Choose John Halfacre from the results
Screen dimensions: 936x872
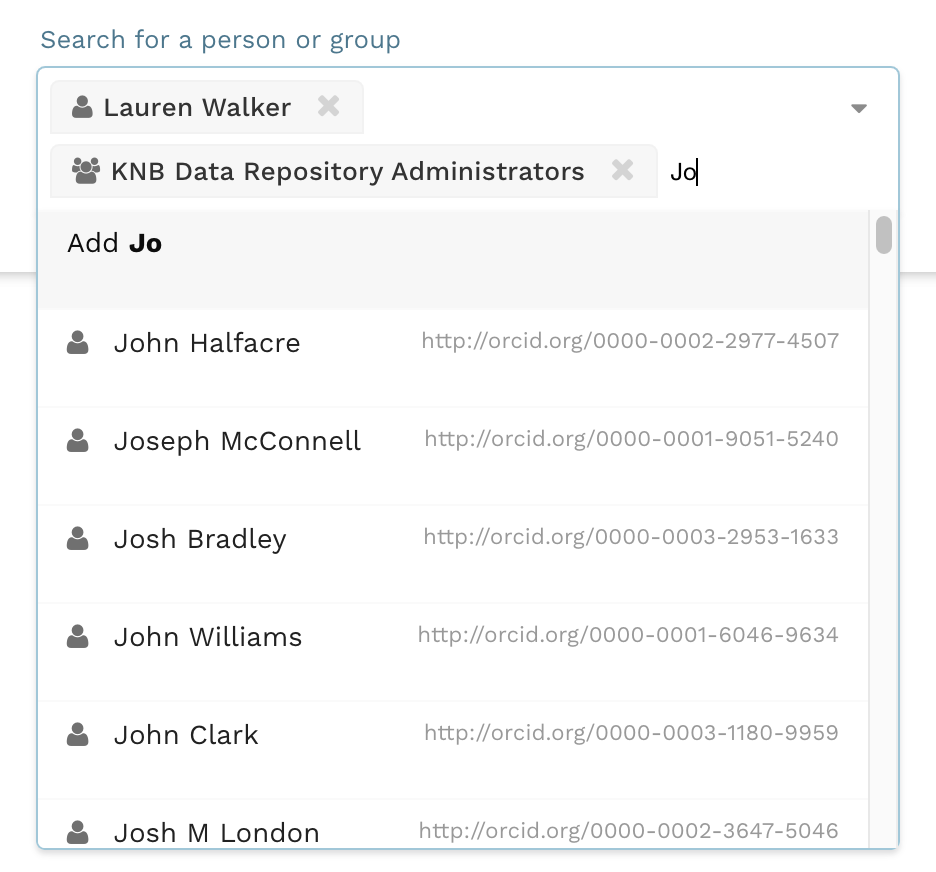tap(207, 343)
